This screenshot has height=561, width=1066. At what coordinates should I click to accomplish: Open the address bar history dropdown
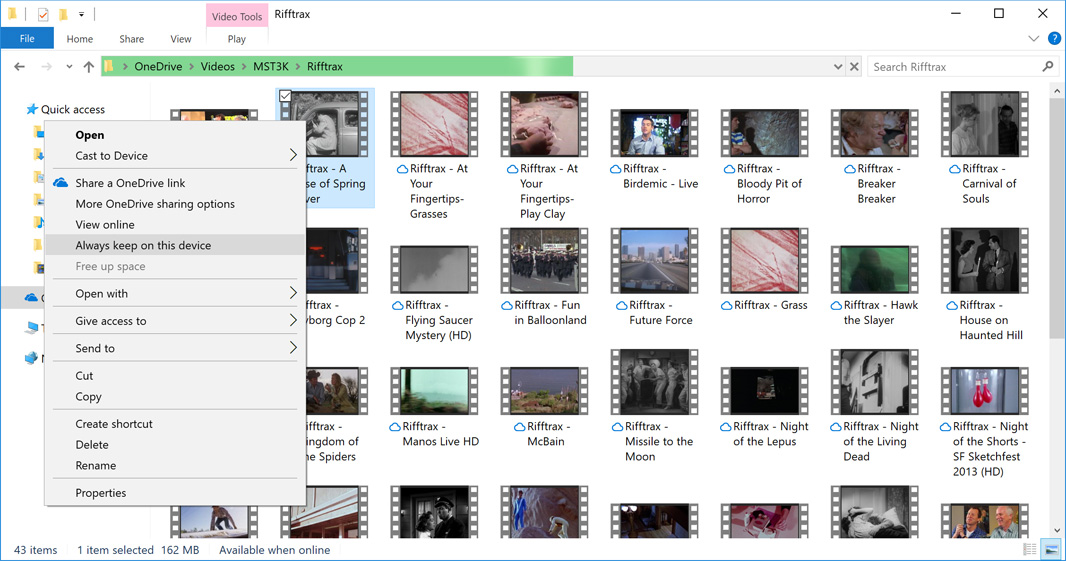pyautogui.click(x=838, y=67)
